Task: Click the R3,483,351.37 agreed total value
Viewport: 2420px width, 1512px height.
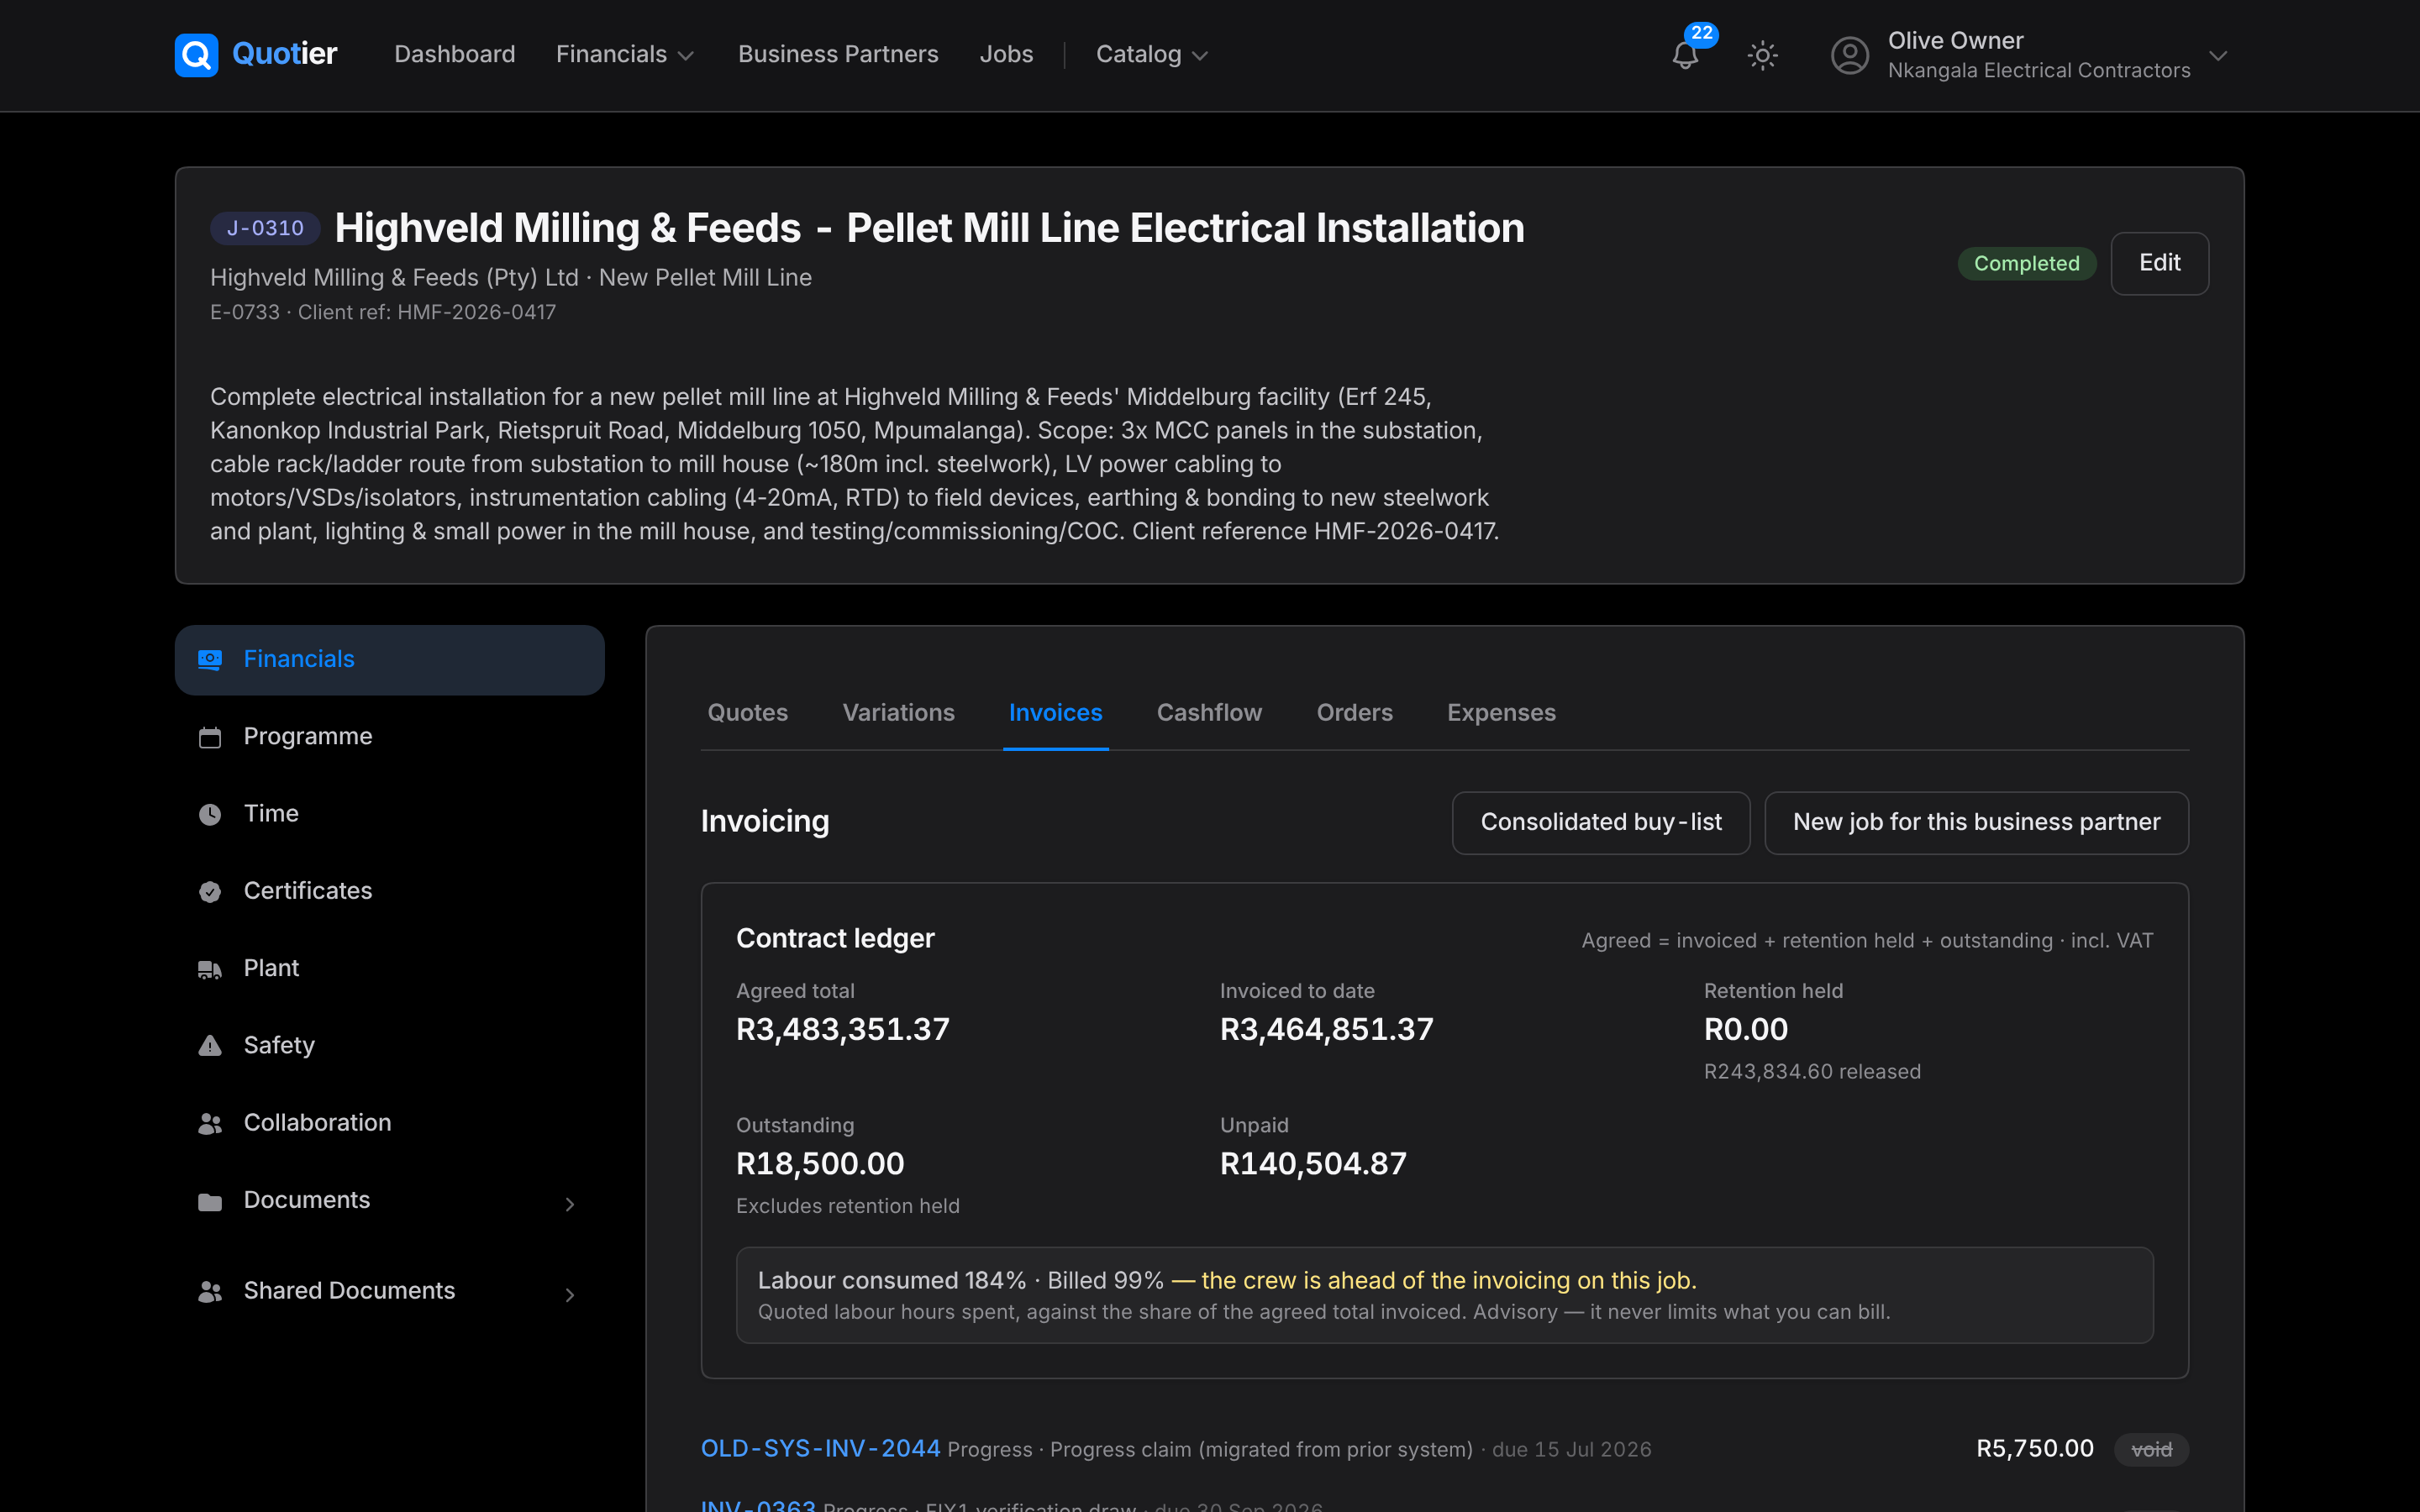Action: (842, 1029)
